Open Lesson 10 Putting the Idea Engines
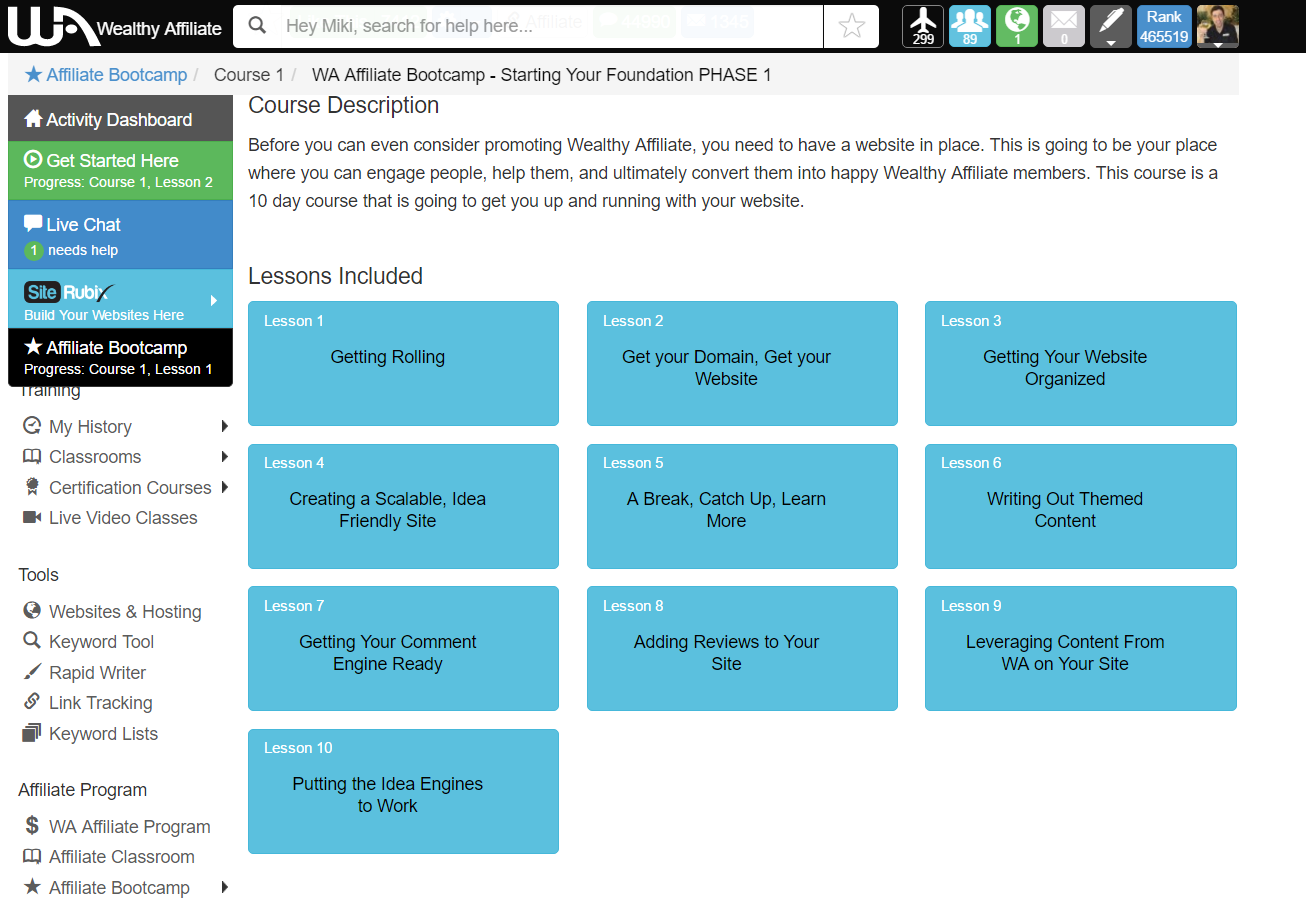1306x901 pixels. coord(403,791)
